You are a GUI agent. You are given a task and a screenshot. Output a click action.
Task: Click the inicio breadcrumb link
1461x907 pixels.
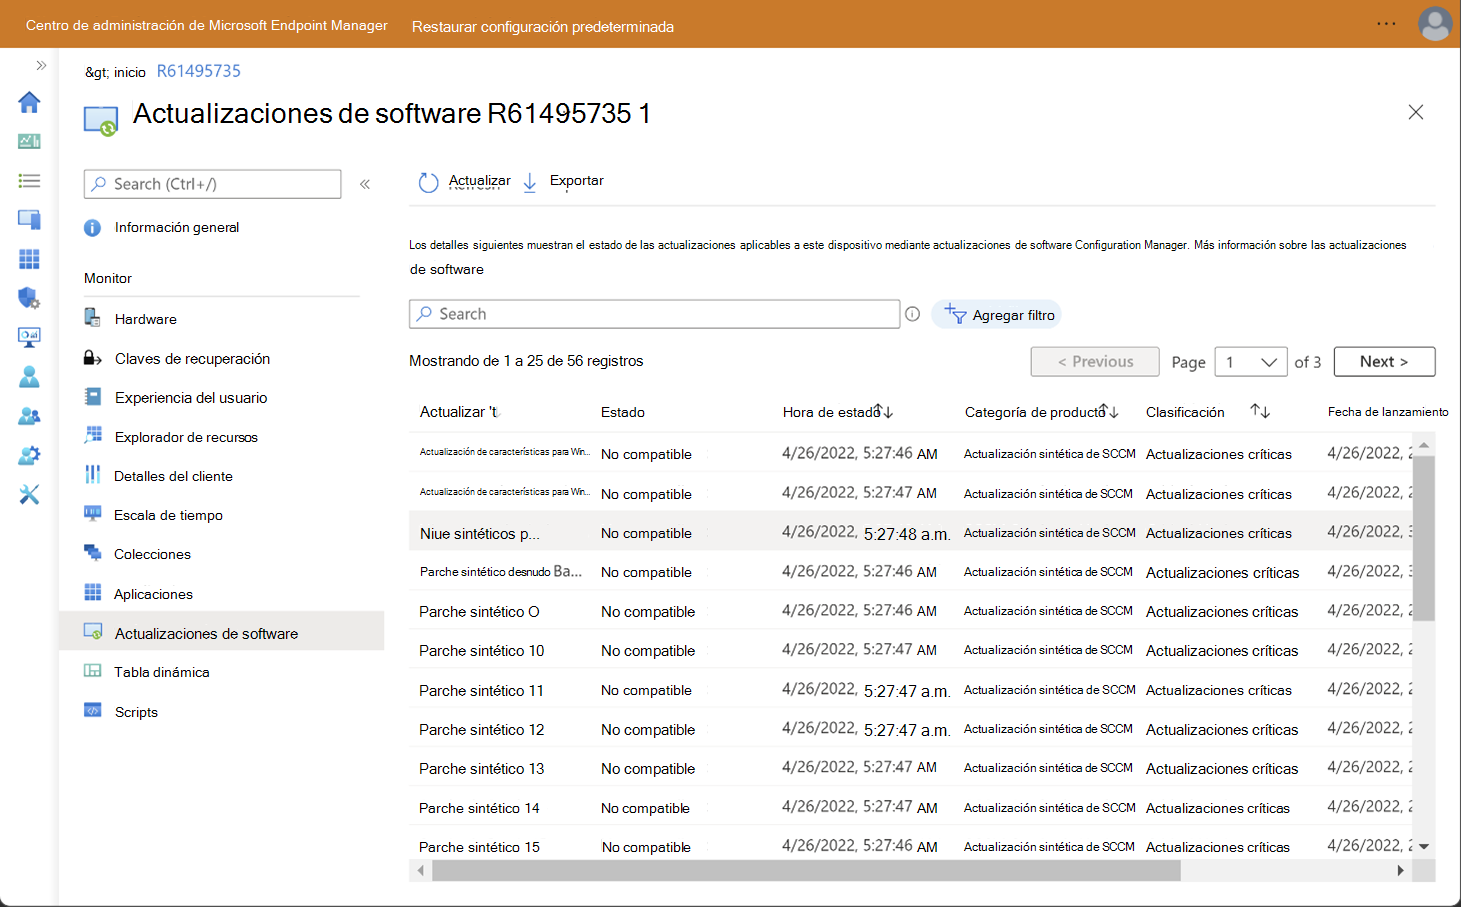coord(130,72)
